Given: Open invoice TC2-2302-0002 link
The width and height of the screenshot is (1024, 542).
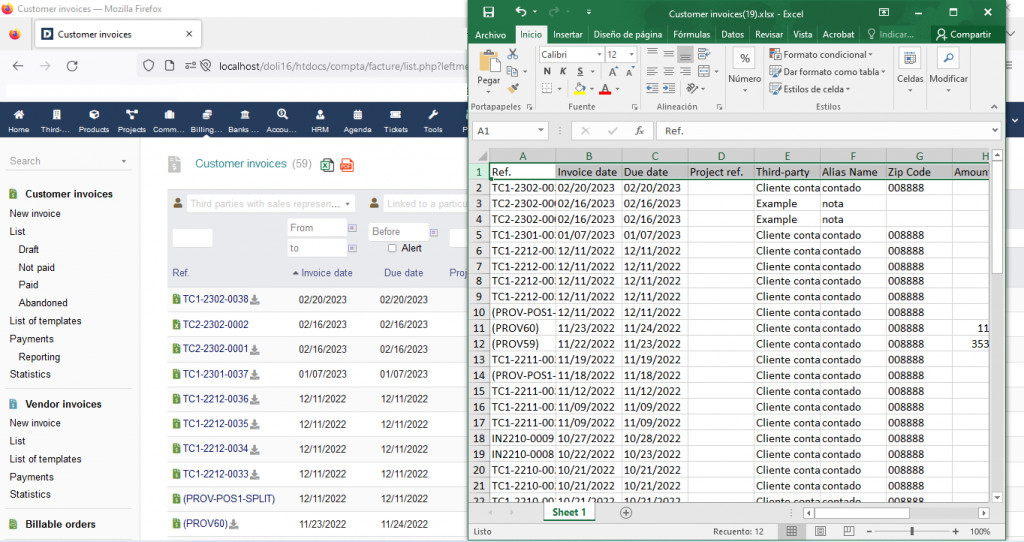Looking at the screenshot, I should pos(216,325).
